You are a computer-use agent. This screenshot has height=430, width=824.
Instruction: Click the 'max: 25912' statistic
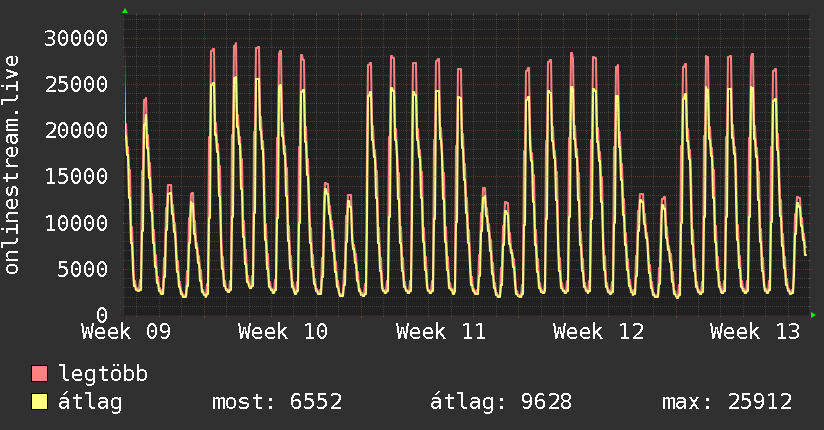727,402
